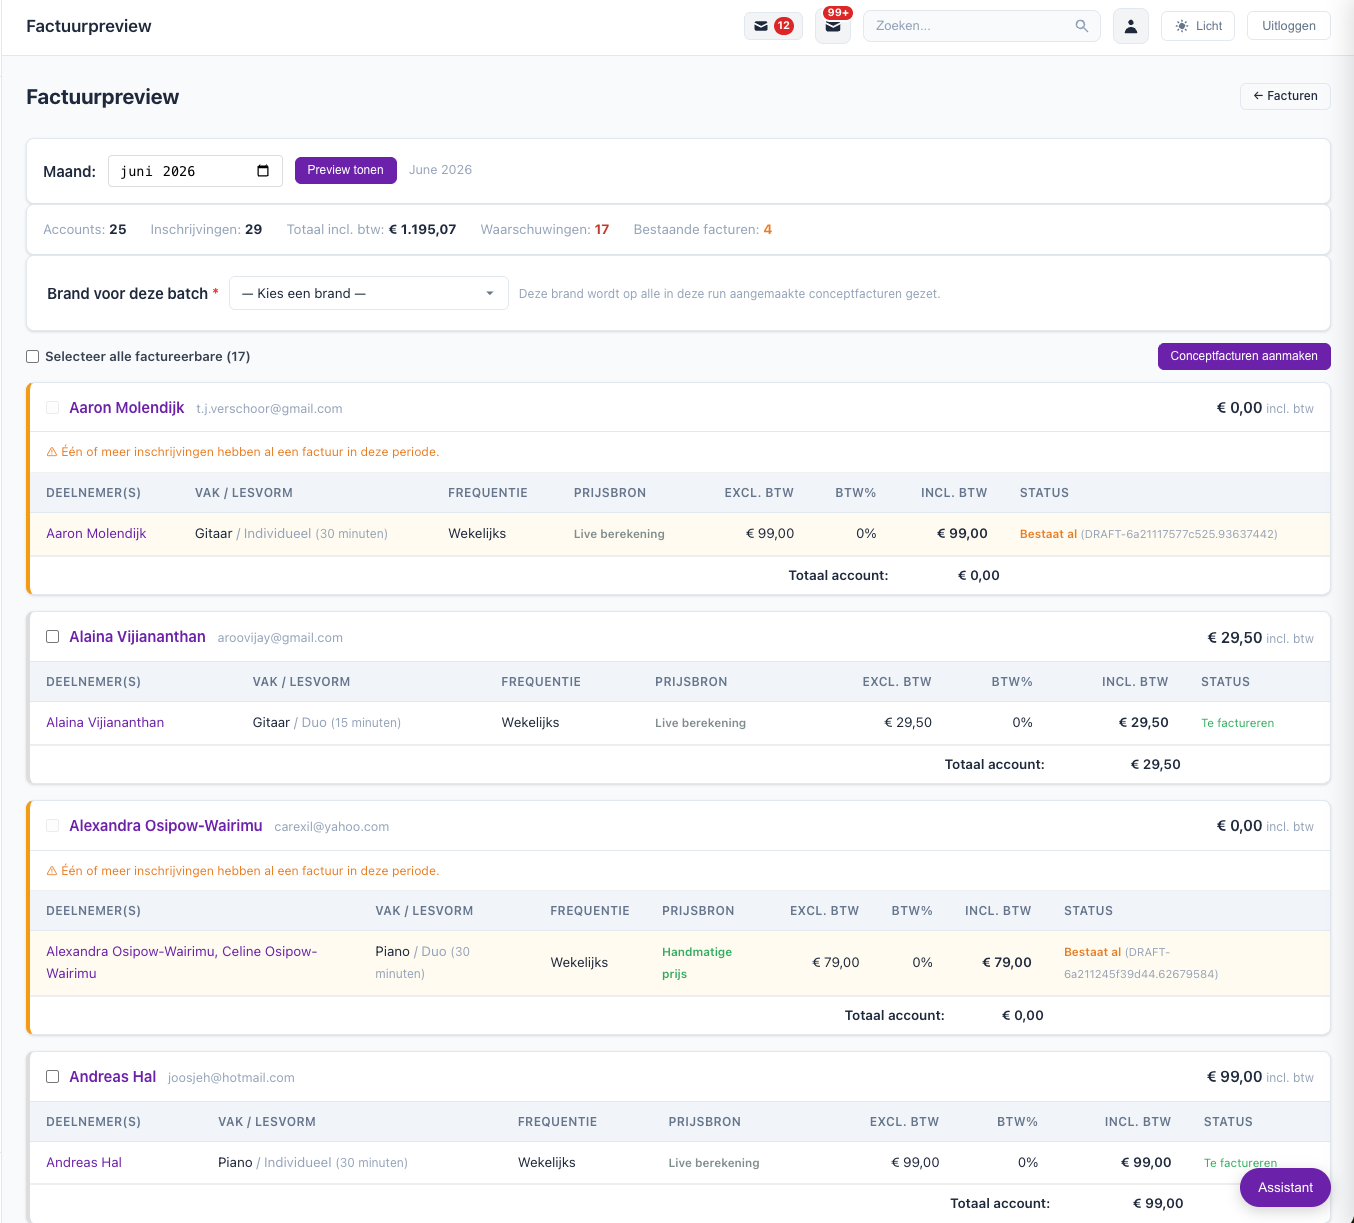The width and height of the screenshot is (1354, 1223).
Task: Click the disabled checkbox beside Aaron Molendijk
Action: coord(53,408)
